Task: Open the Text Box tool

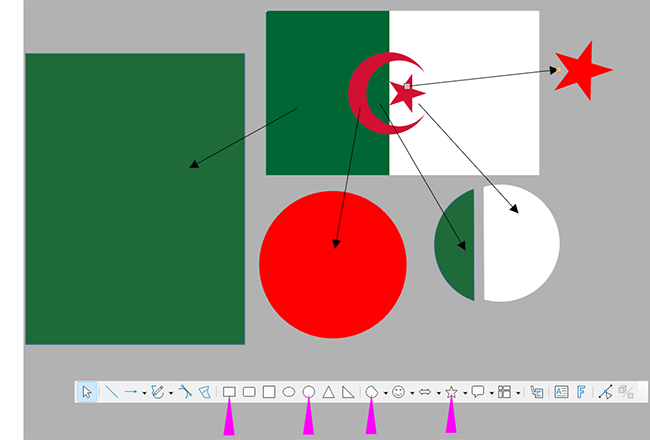Action: [560, 392]
